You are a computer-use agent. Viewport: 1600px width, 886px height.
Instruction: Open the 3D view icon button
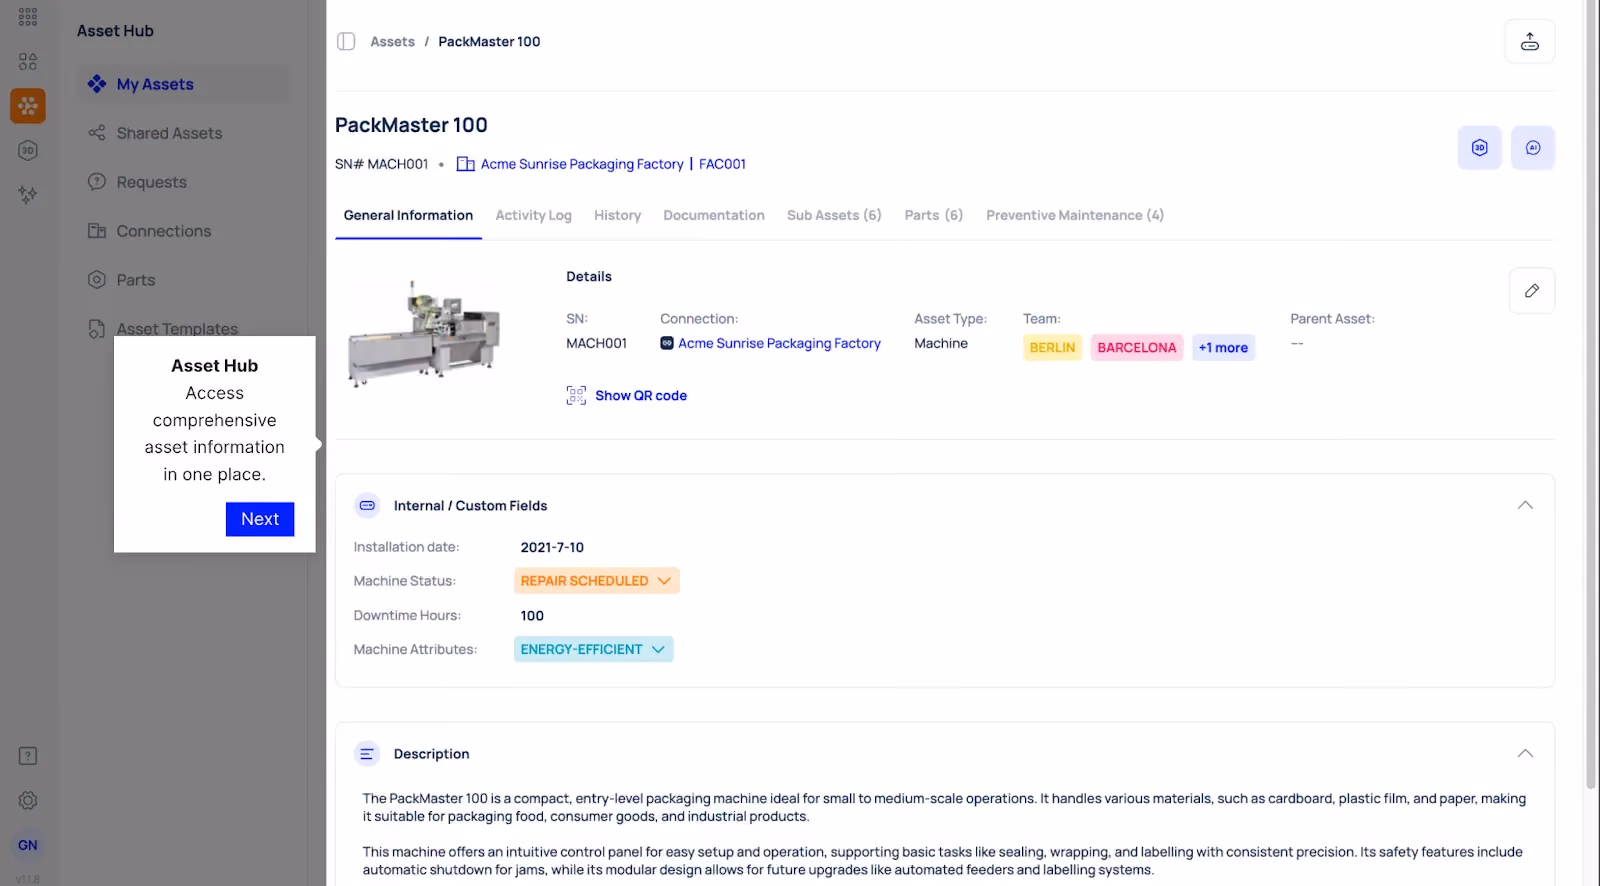1479,148
